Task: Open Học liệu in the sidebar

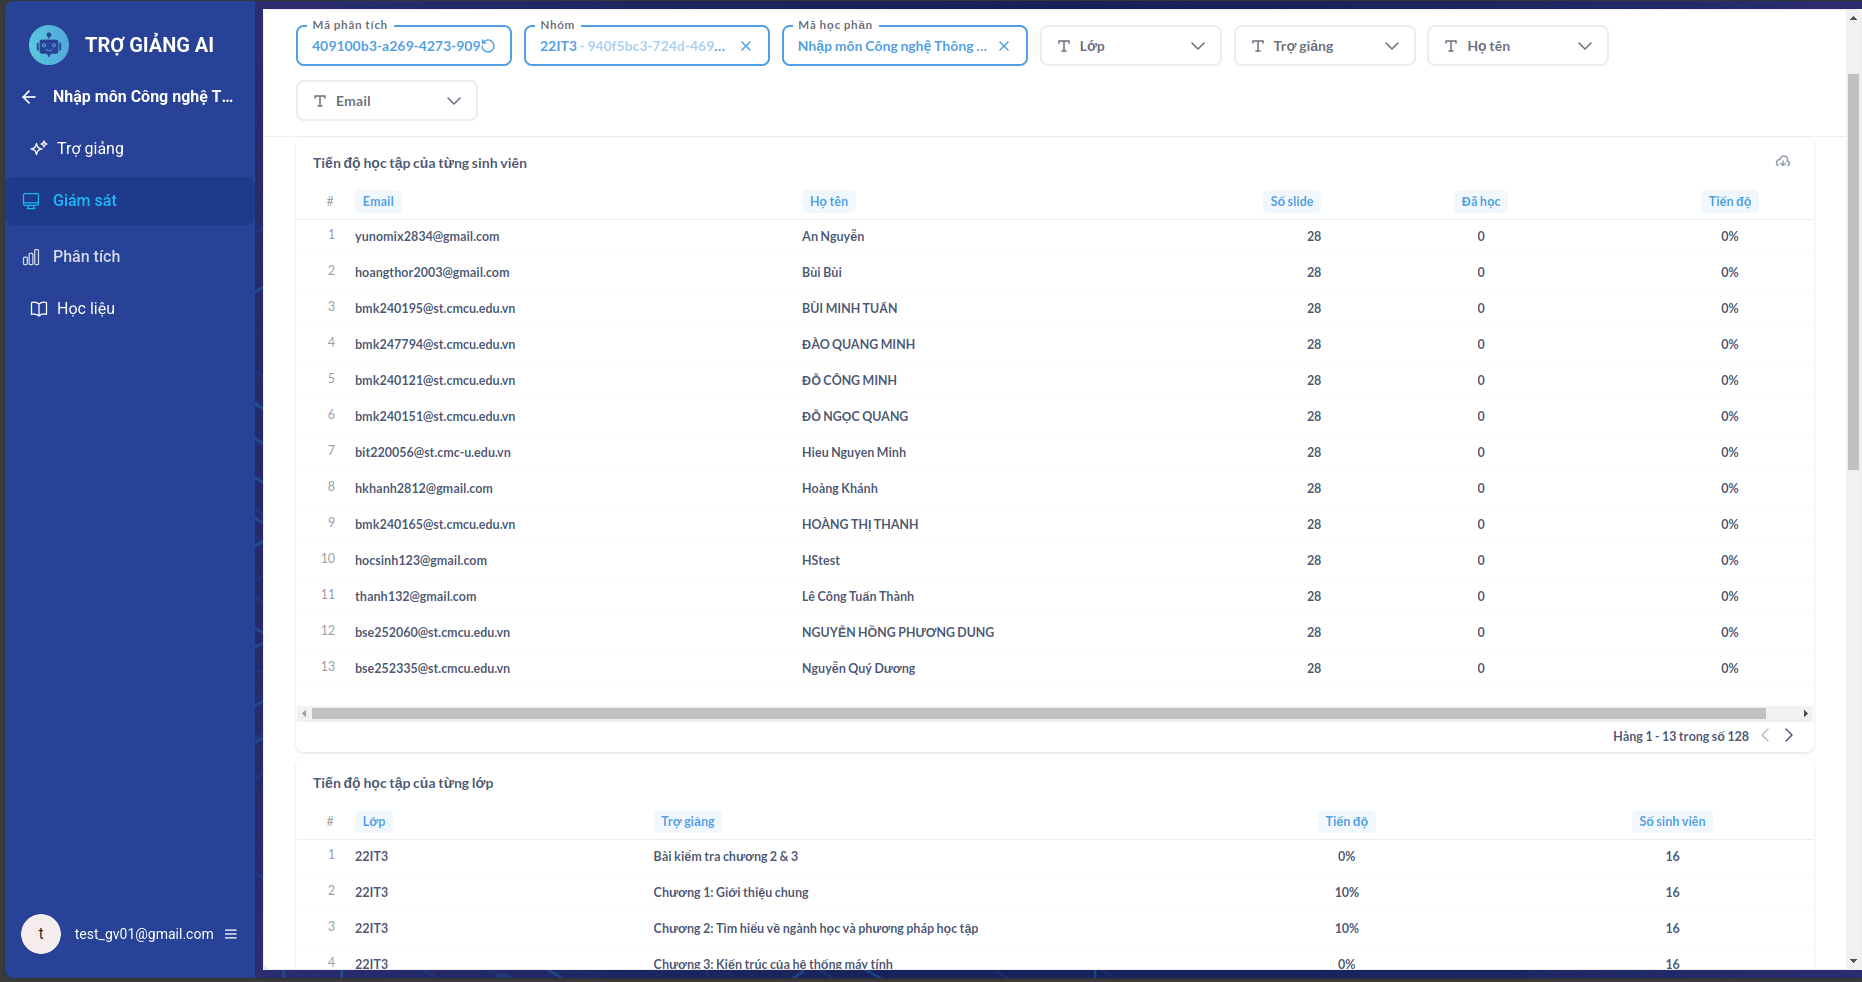Action: click(86, 309)
